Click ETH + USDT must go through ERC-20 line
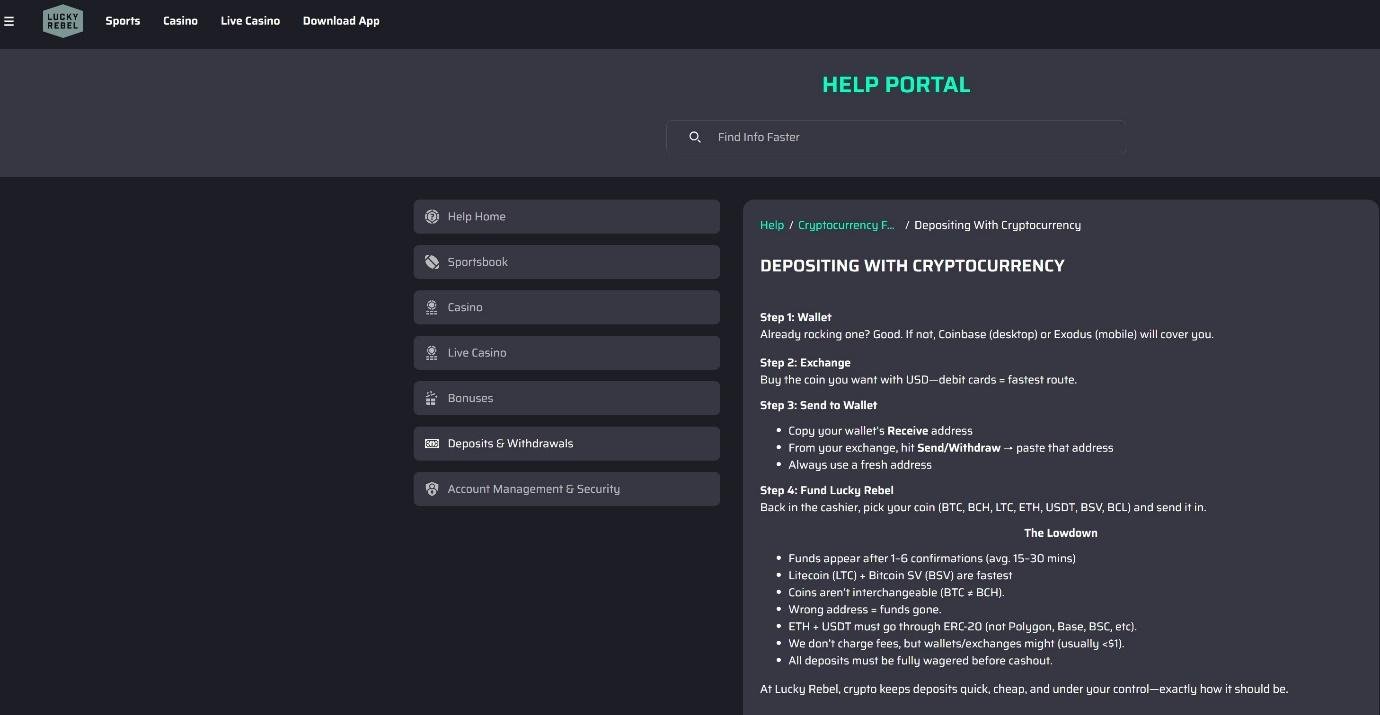 [962, 626]
